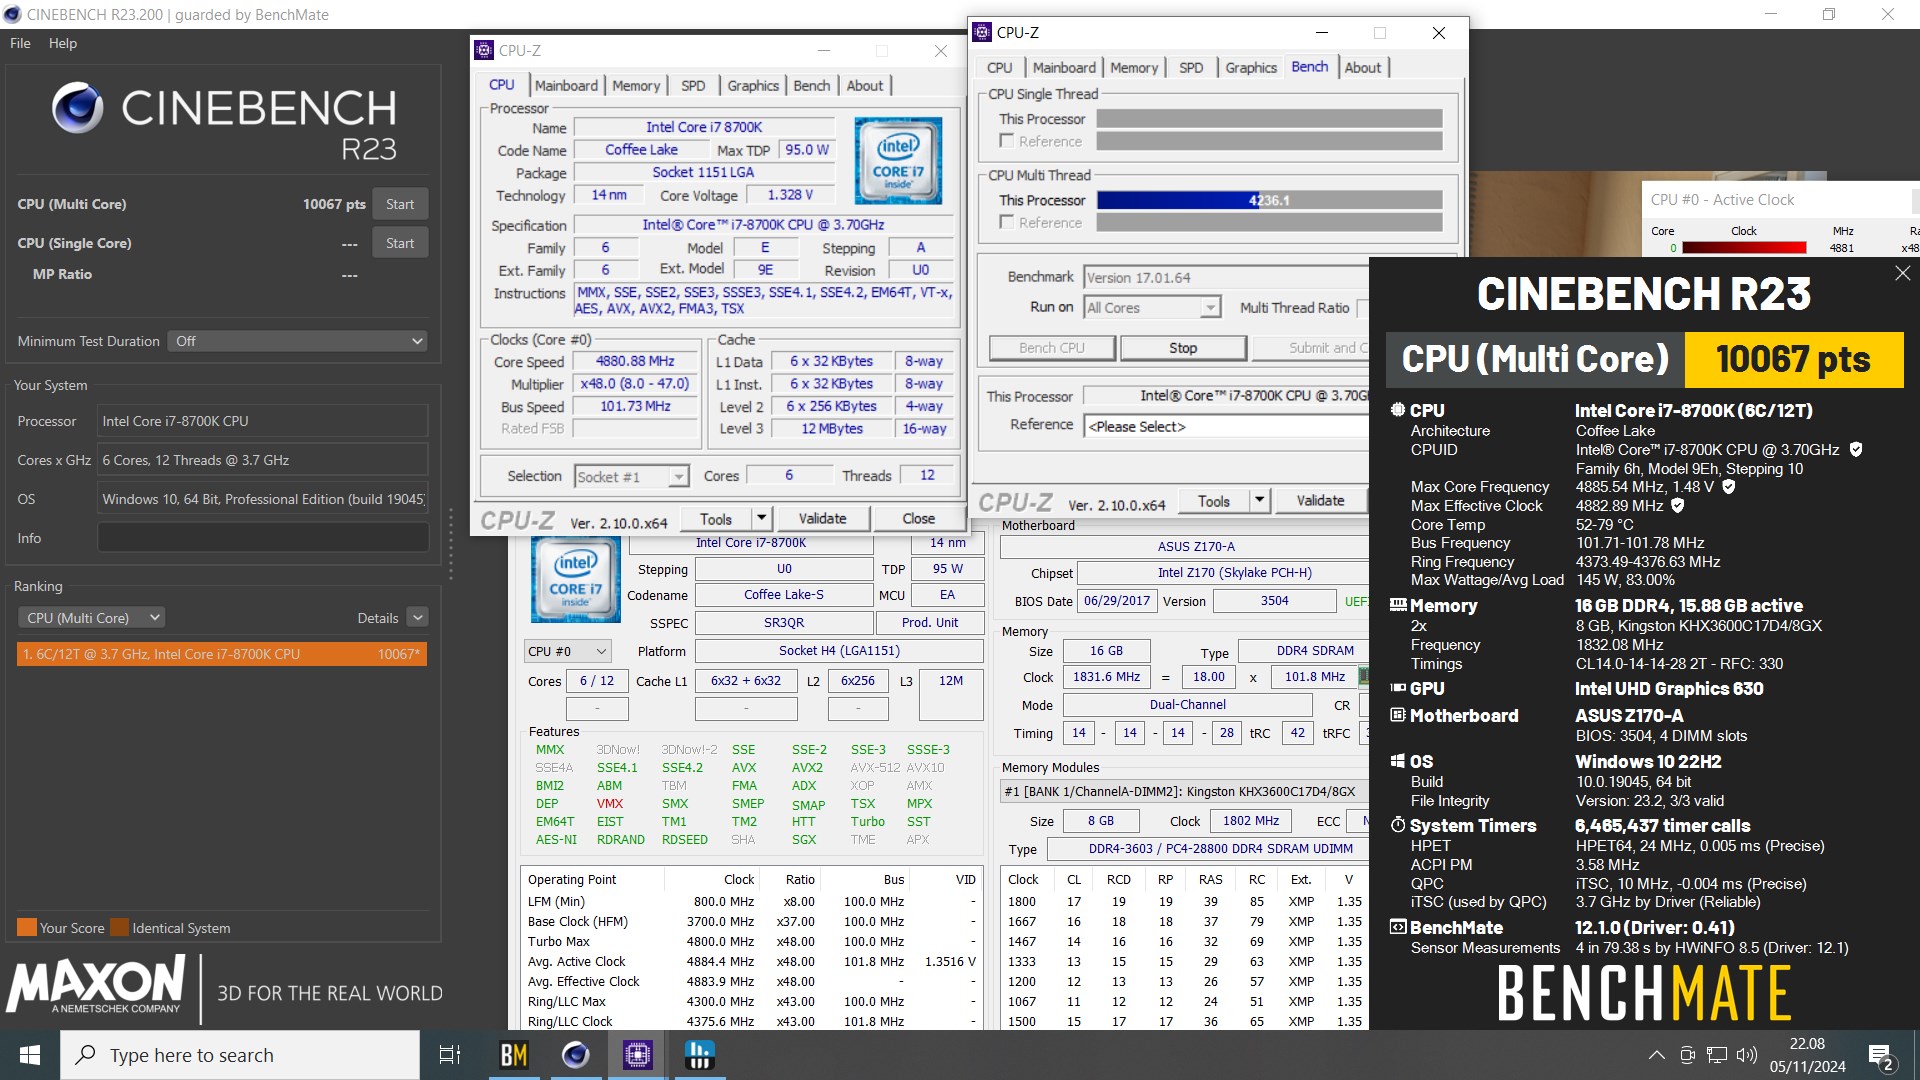This screenshot has width=1920, height=1080.
Task: Click Validate in right CPU-Z window
Action: [1320, 501]
